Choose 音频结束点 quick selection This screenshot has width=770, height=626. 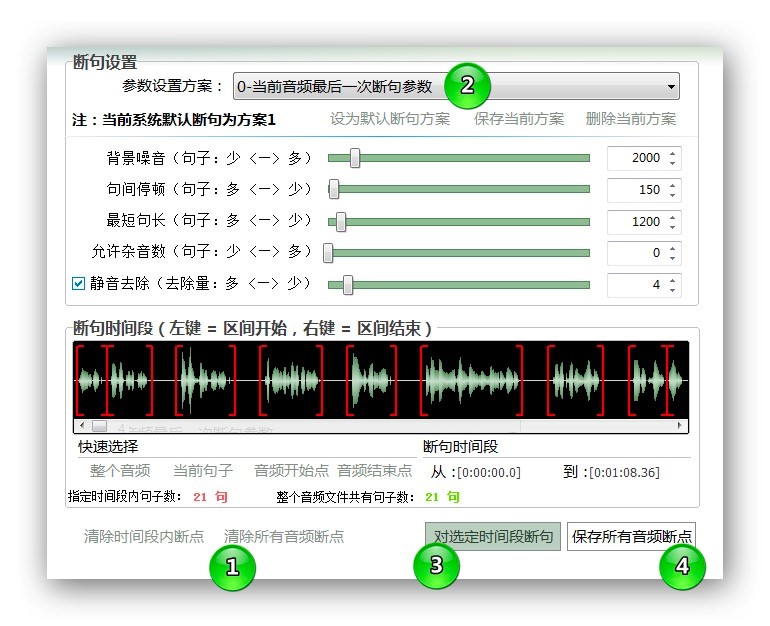374,471
